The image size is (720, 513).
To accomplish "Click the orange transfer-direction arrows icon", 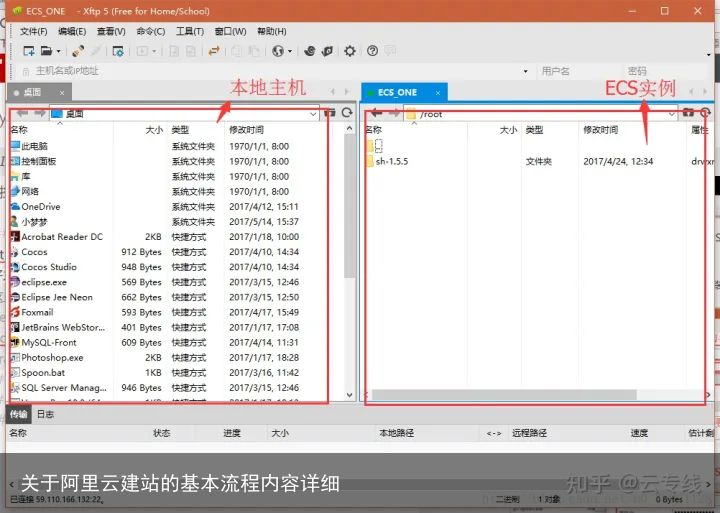I will pos(214,51).
